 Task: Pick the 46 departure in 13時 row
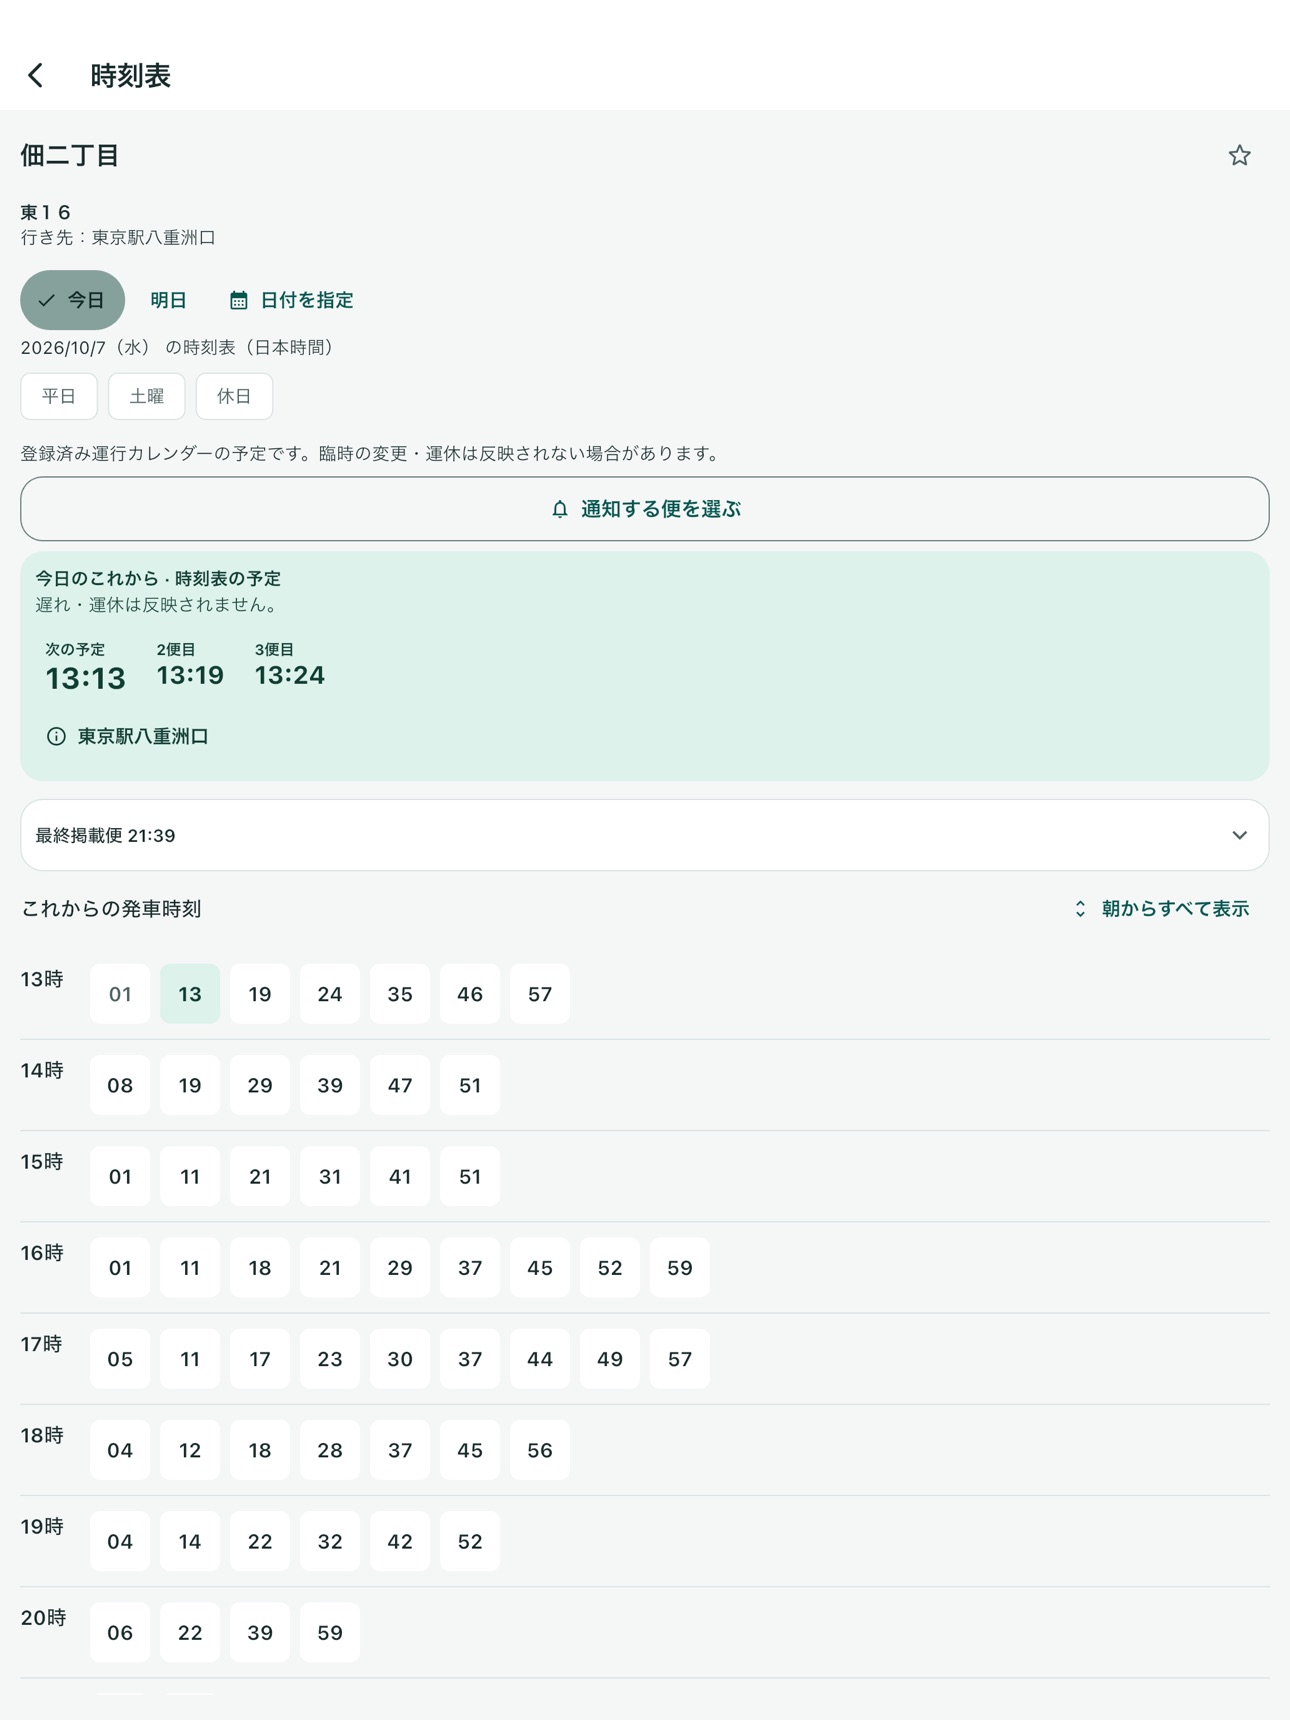[x=470, y=994]
